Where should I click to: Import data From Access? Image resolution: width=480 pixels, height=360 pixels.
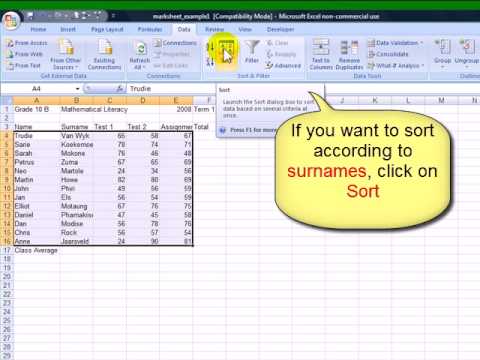(x=27, y=43)
